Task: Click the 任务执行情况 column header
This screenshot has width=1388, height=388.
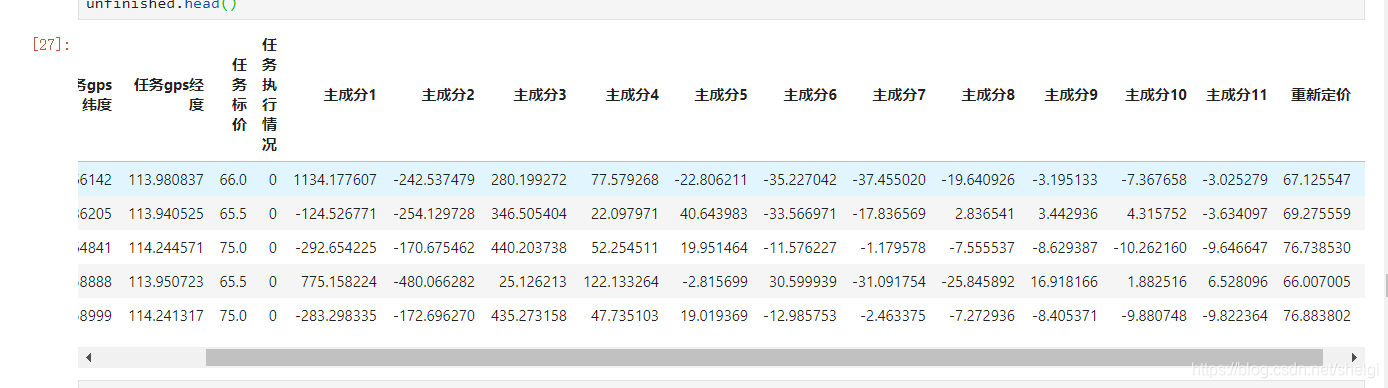Action: [269, 95]
